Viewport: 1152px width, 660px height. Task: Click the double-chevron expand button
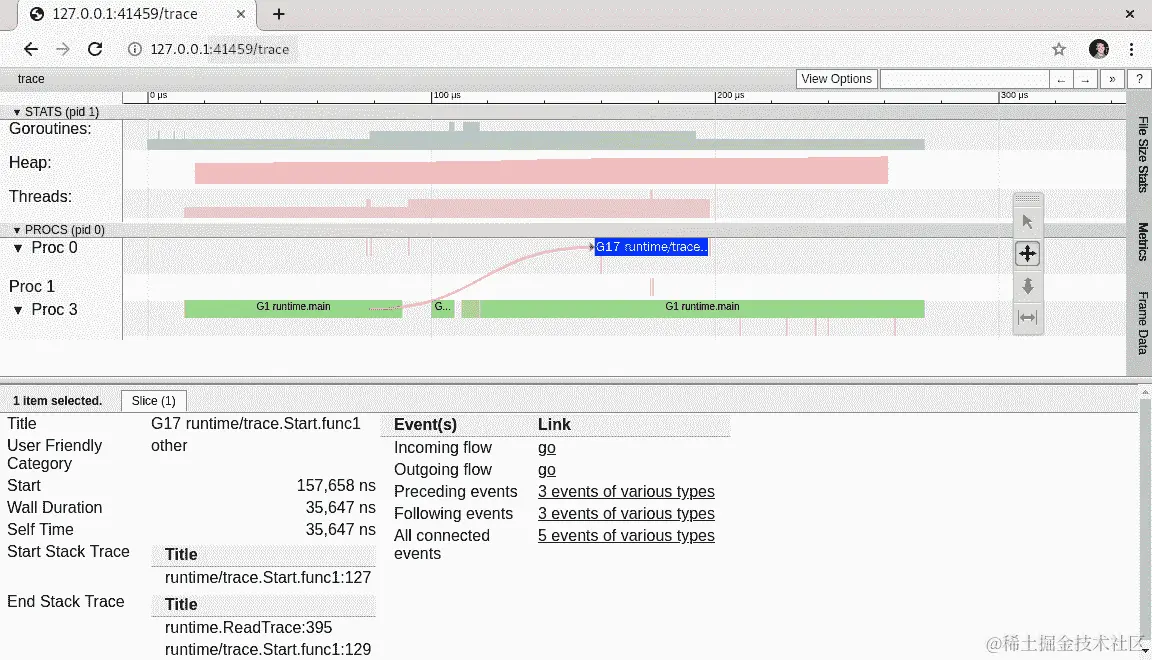[x=1112, y=79]
